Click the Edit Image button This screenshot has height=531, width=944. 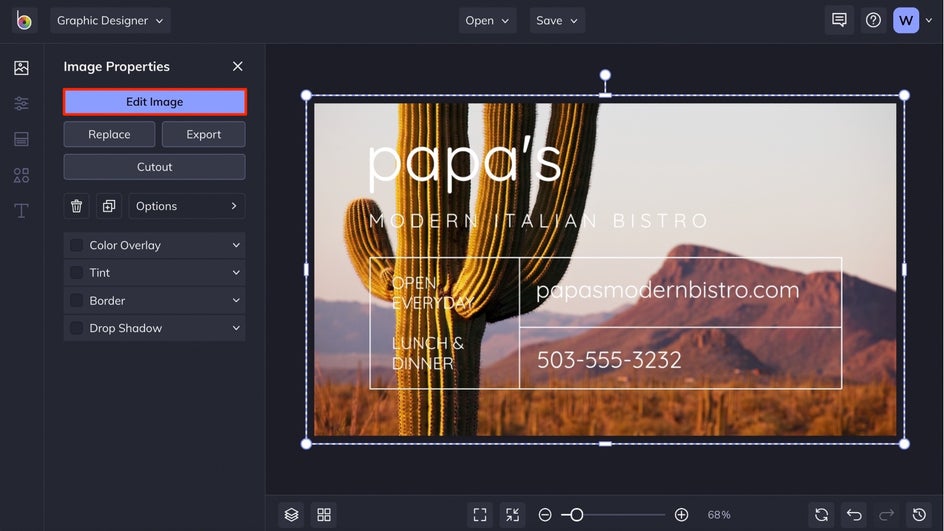pos(155,102)
